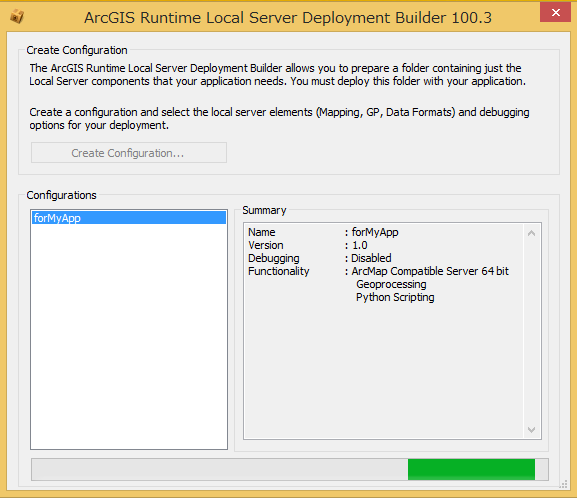
Task: Click the Deployment Builder app icon in title bar
Action: pos(17,17)
